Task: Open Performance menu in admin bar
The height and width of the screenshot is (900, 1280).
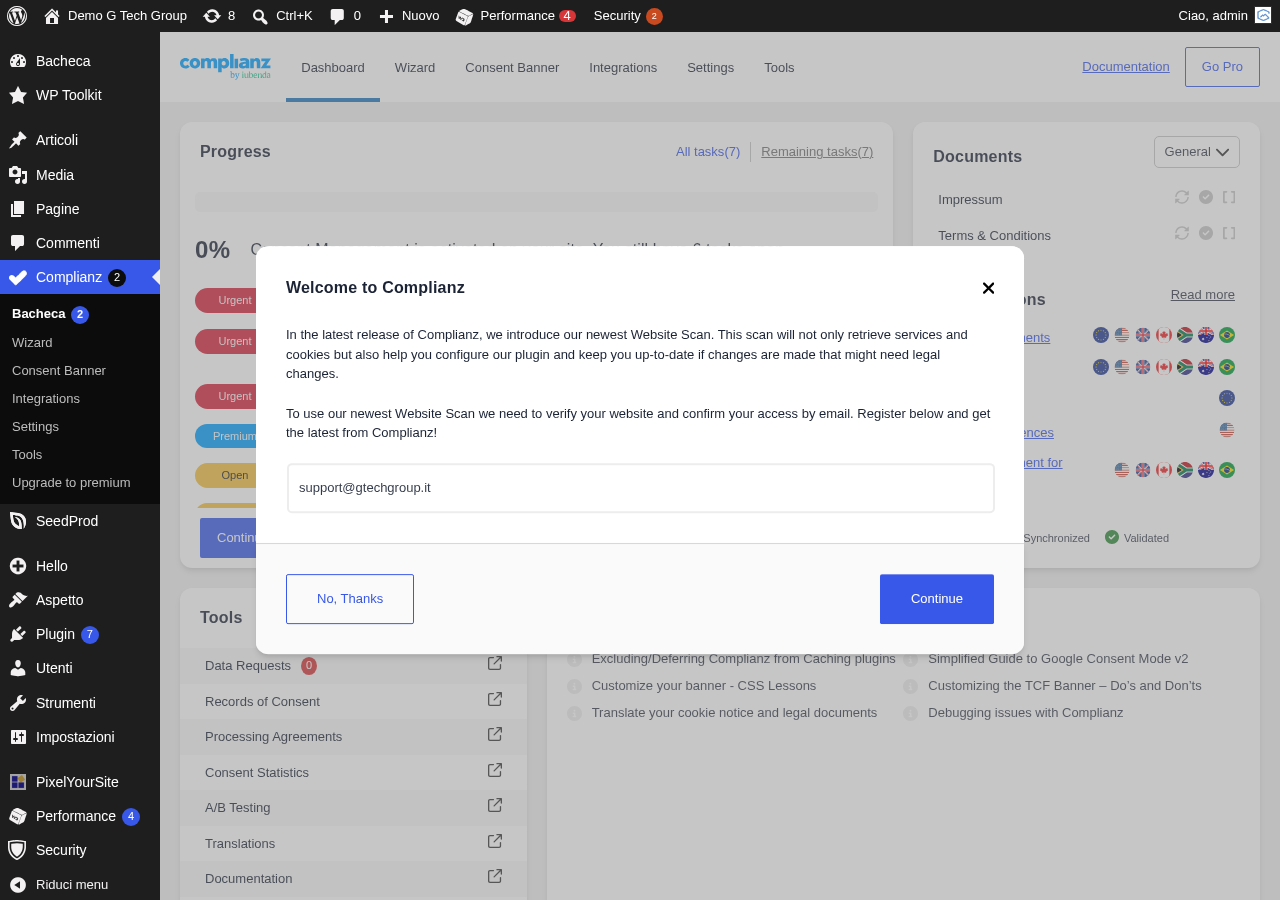Action: point(515,16)
